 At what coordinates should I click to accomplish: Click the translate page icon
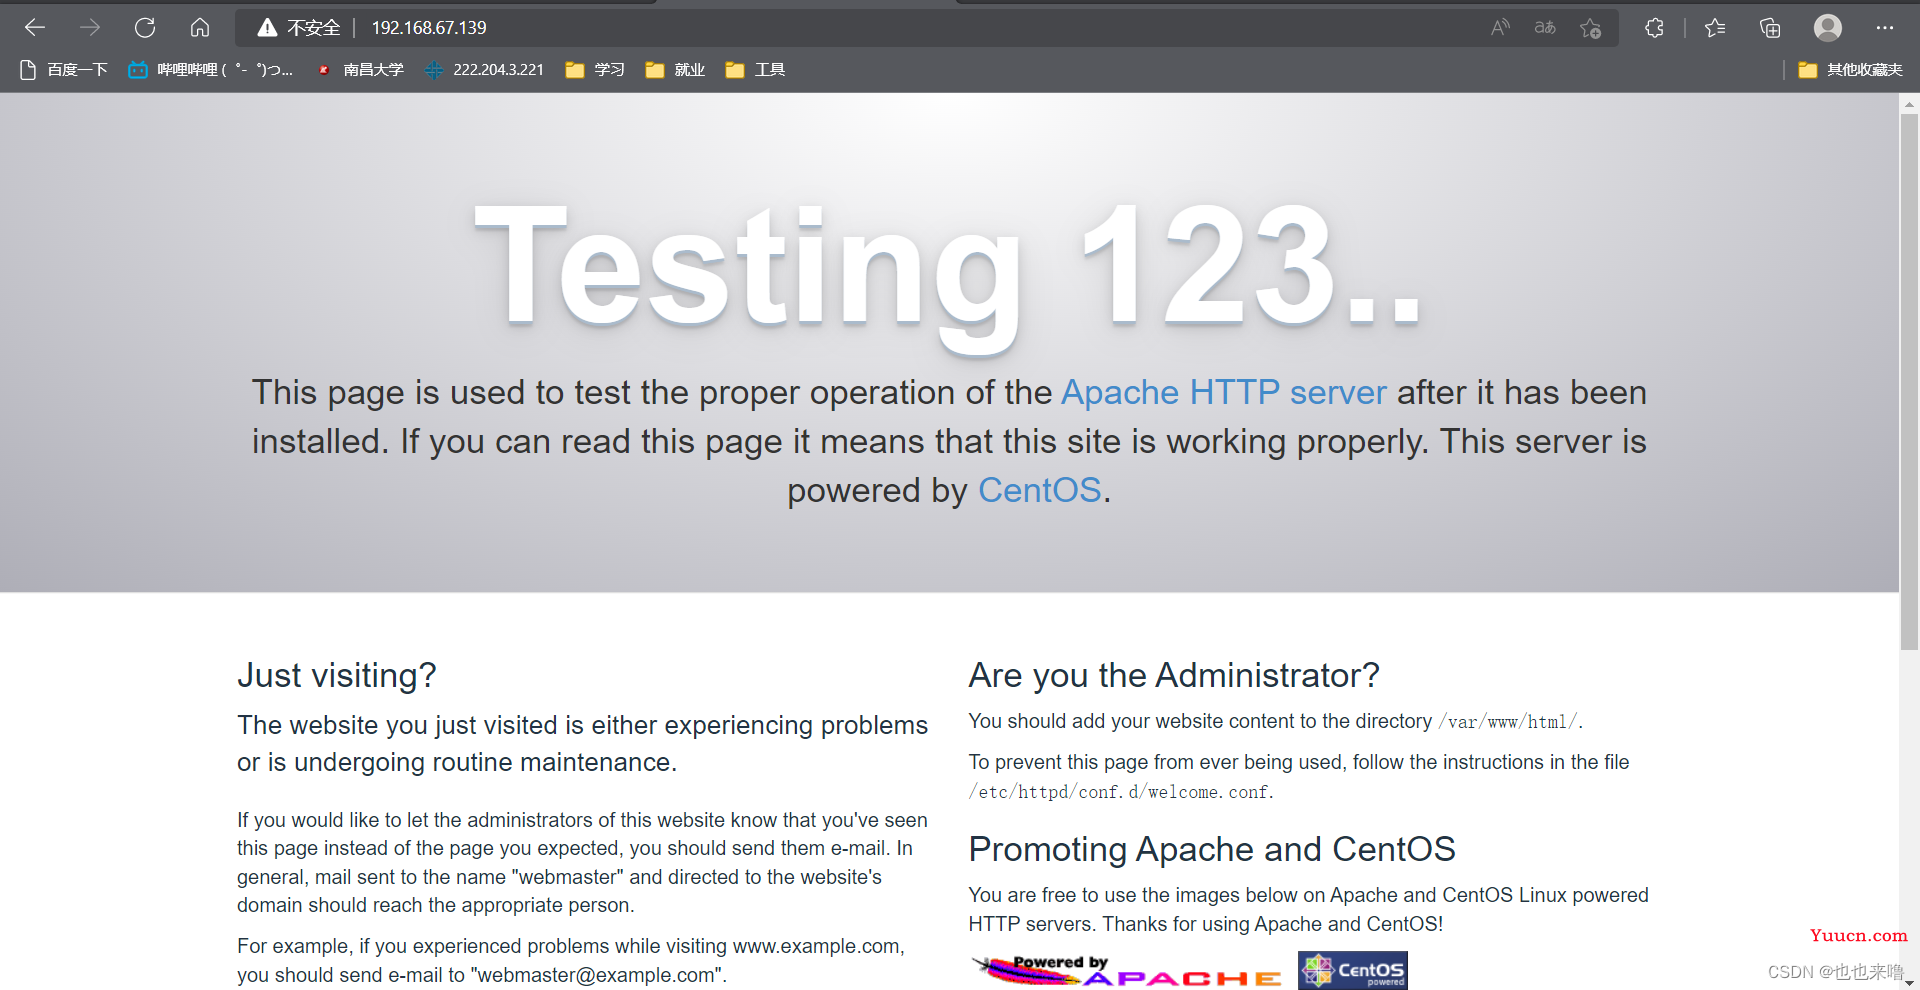(1545, 28)
